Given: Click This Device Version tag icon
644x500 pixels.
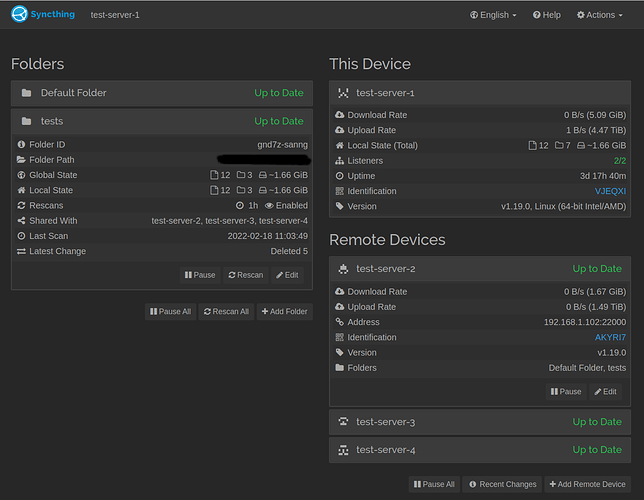Looking at the screenshot, I should point(340,206).
